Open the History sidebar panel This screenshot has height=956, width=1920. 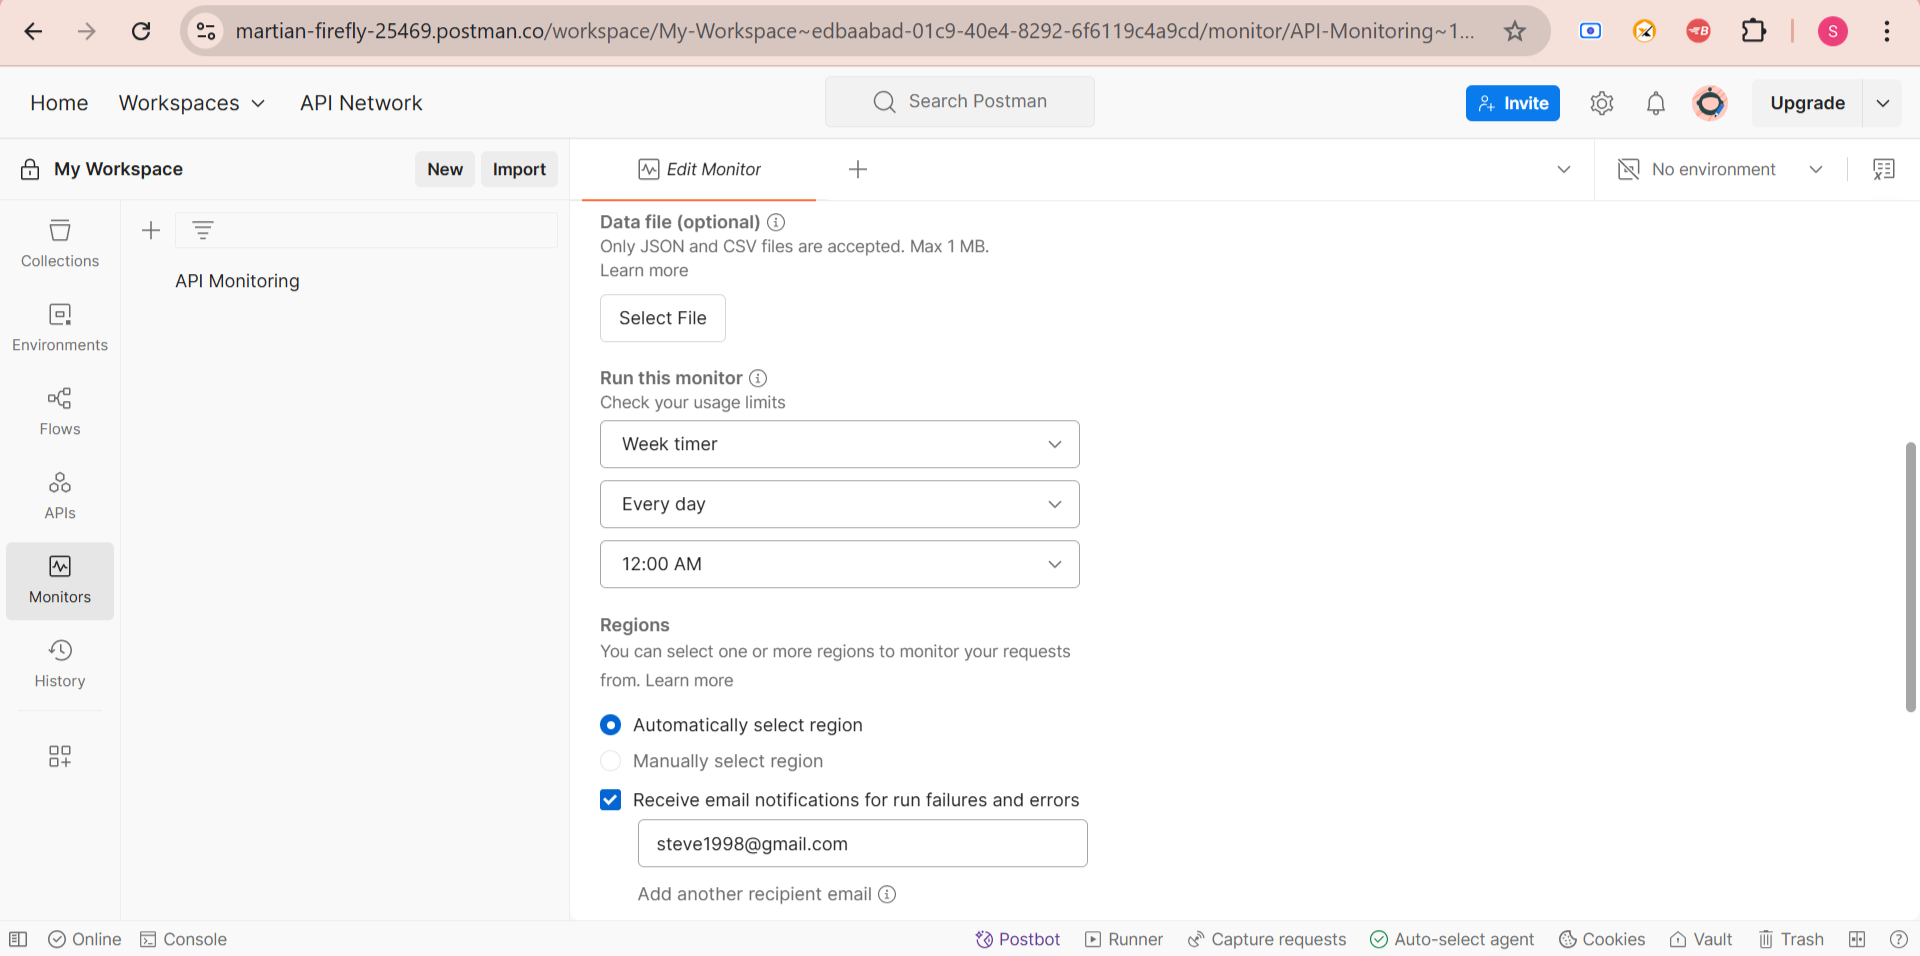60,664
